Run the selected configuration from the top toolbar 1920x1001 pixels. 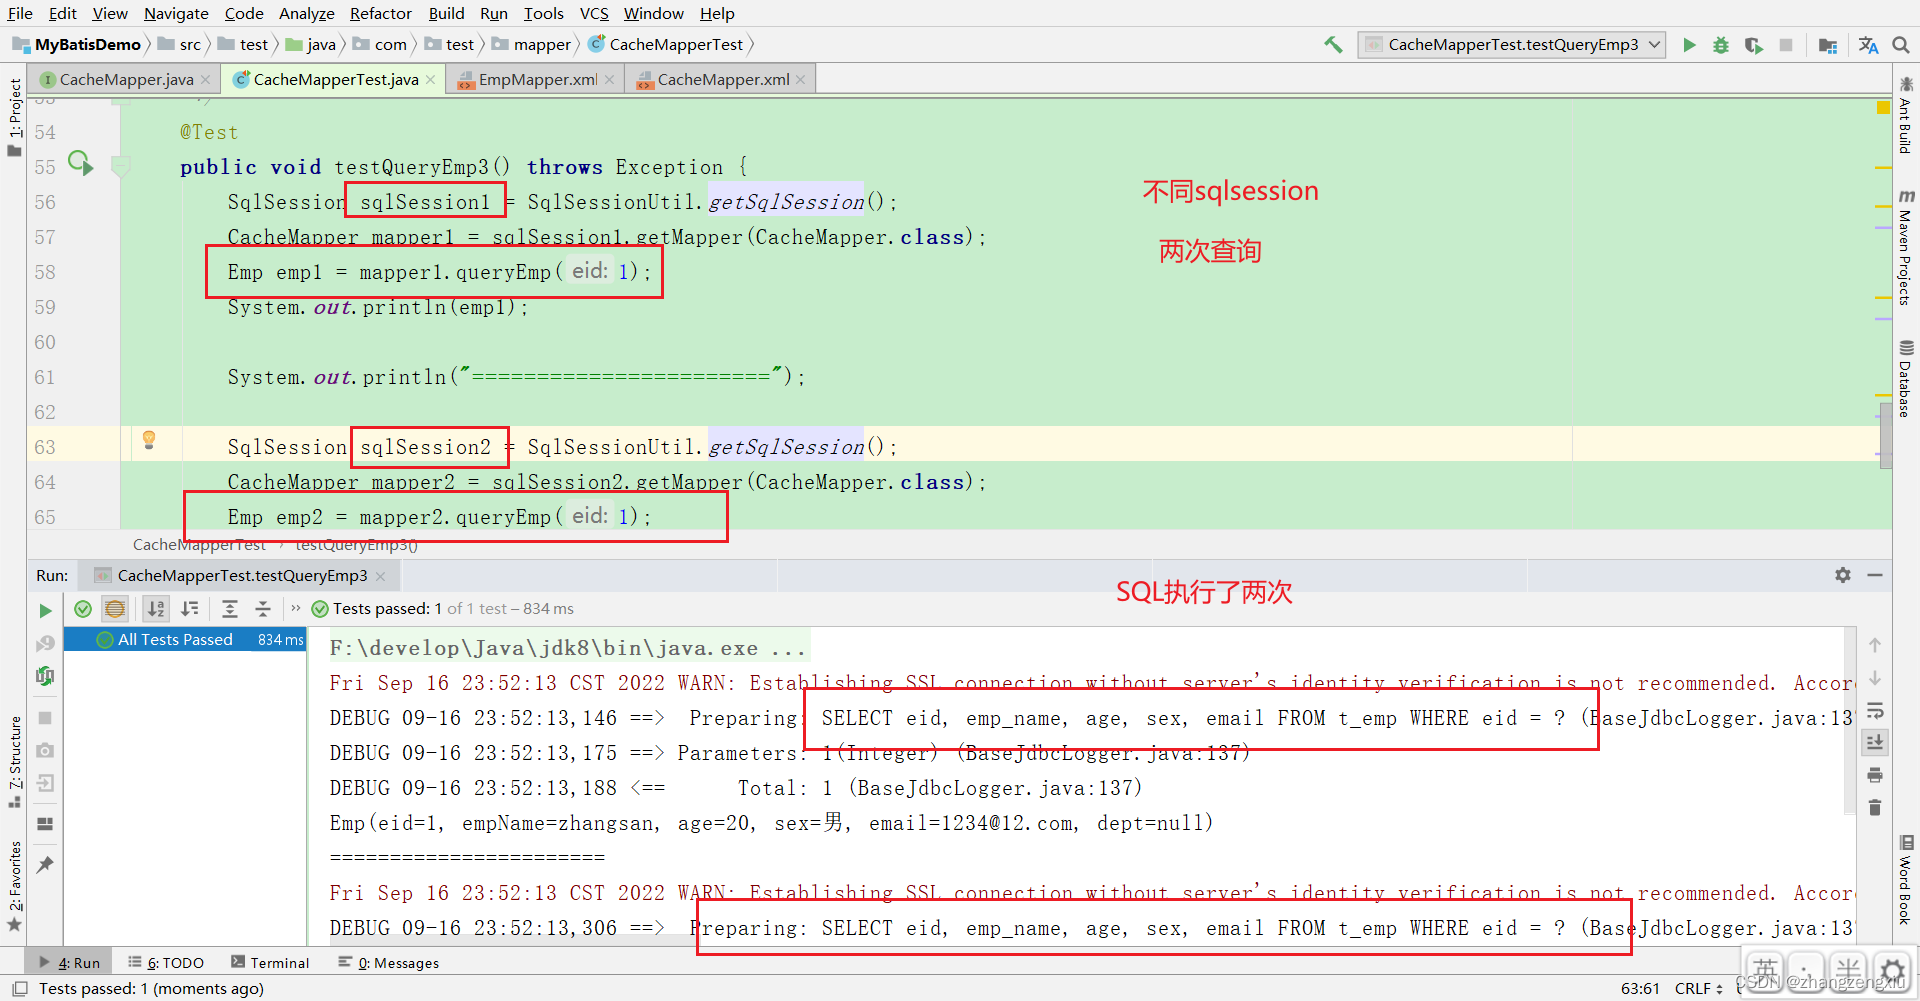click(x=1689, y=45)
